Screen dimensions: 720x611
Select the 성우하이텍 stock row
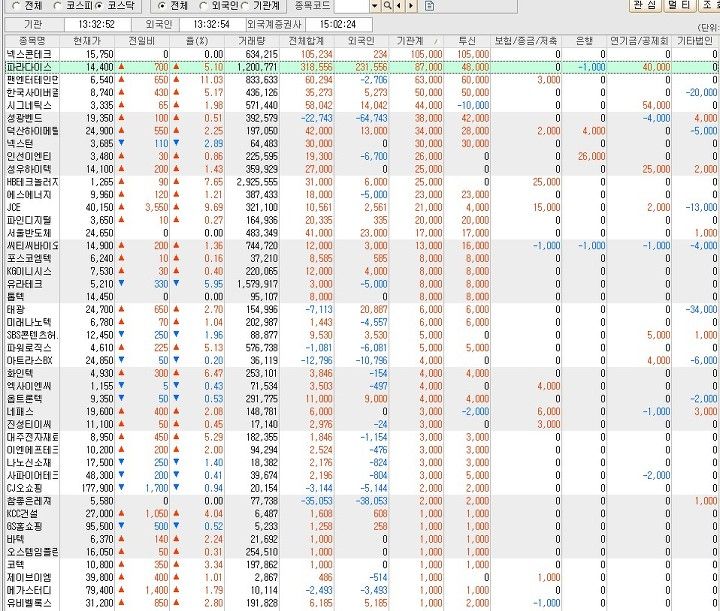click(x=362, y=169)
